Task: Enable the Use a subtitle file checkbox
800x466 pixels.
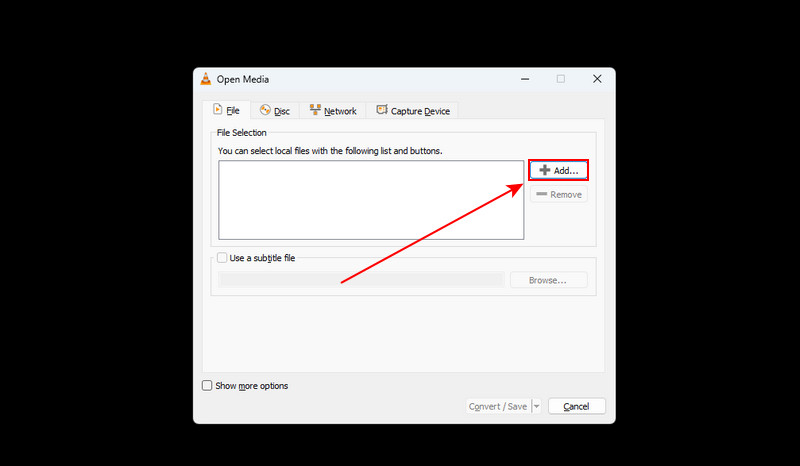Action: click(222, 258)
